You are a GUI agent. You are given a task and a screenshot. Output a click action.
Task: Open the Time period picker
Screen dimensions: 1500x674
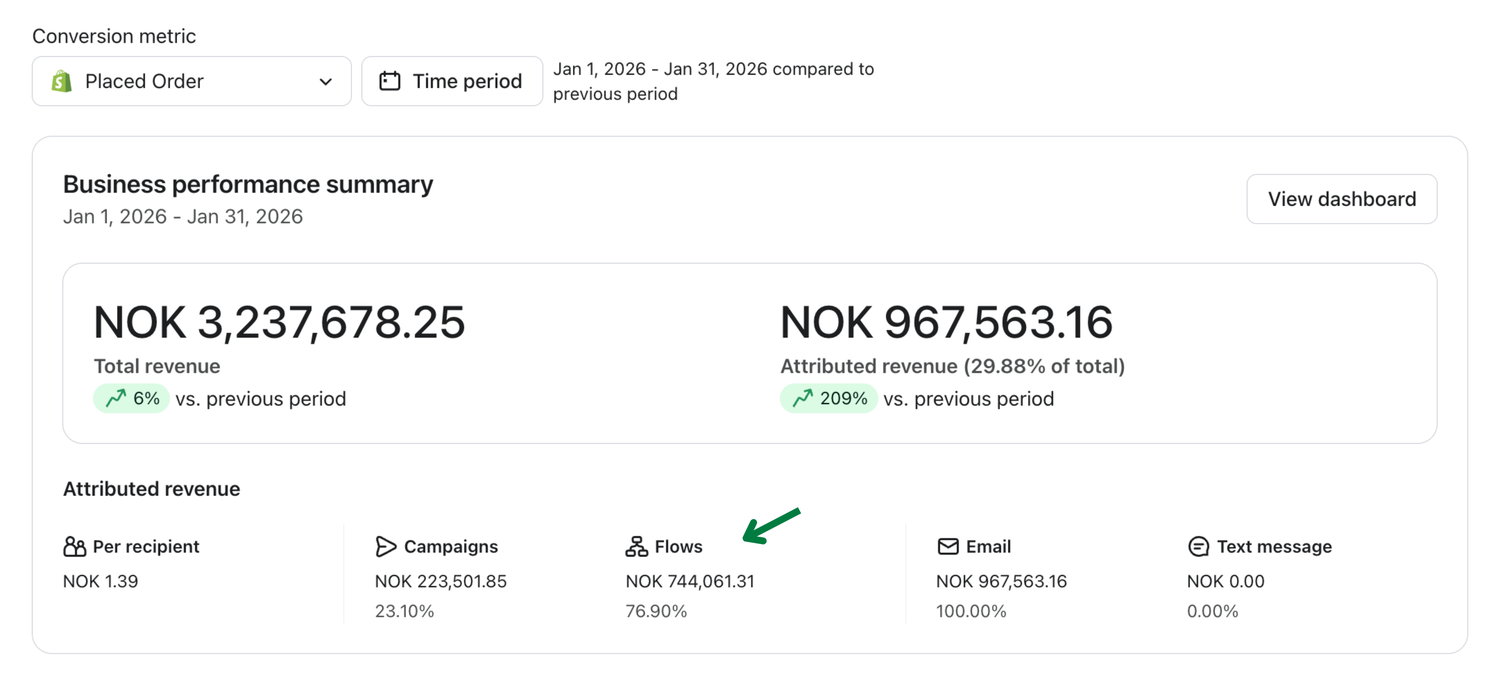click(x=452, y=81)
